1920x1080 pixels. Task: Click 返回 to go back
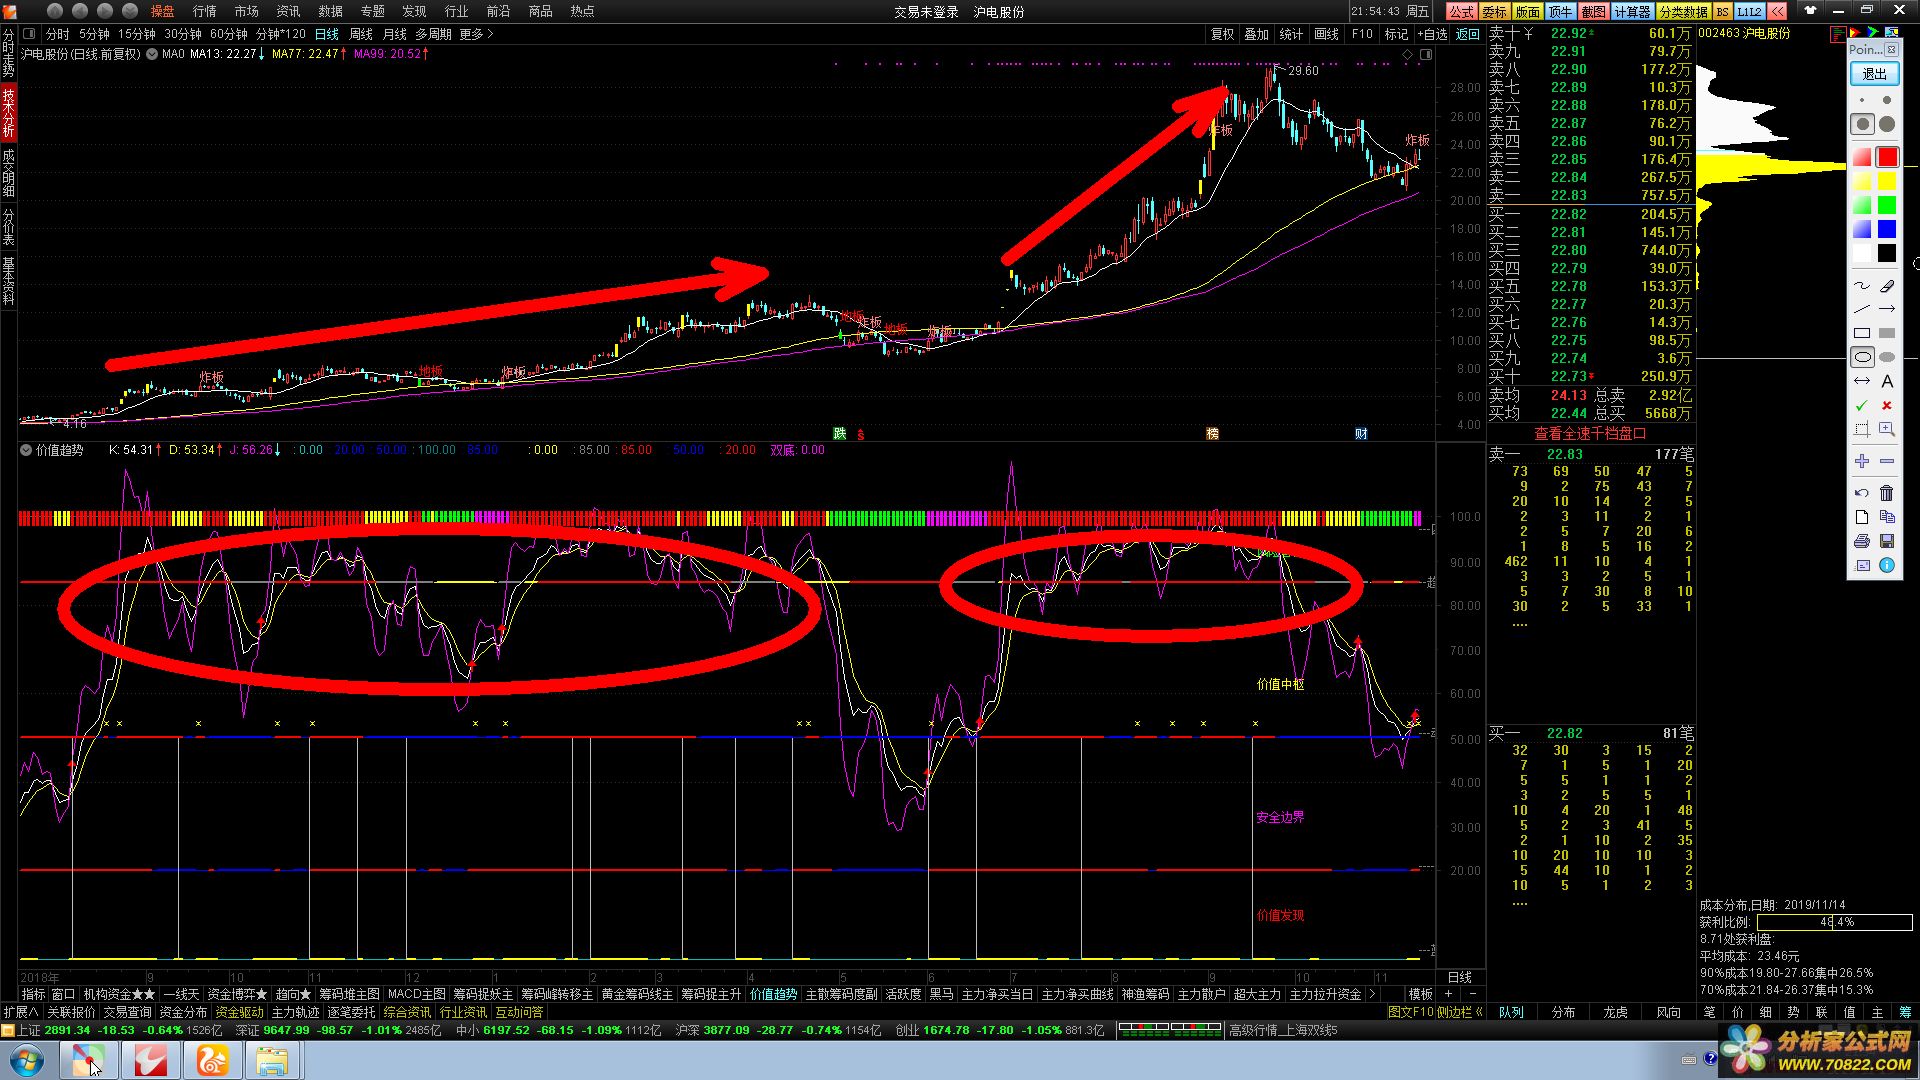pyautogui.click(x=1467, y=34)
